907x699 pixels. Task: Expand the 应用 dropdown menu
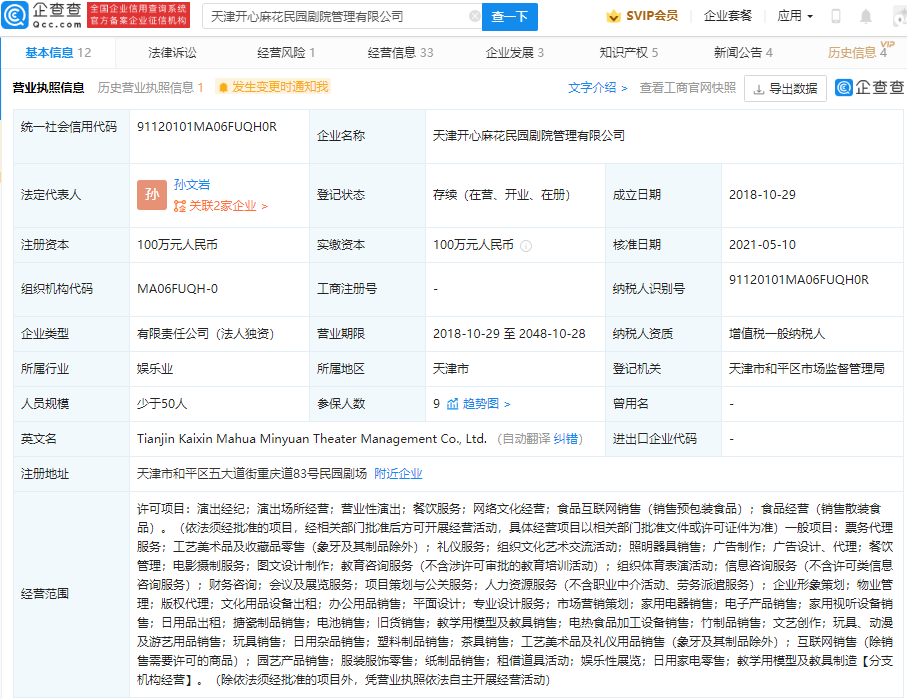(795, 16)
